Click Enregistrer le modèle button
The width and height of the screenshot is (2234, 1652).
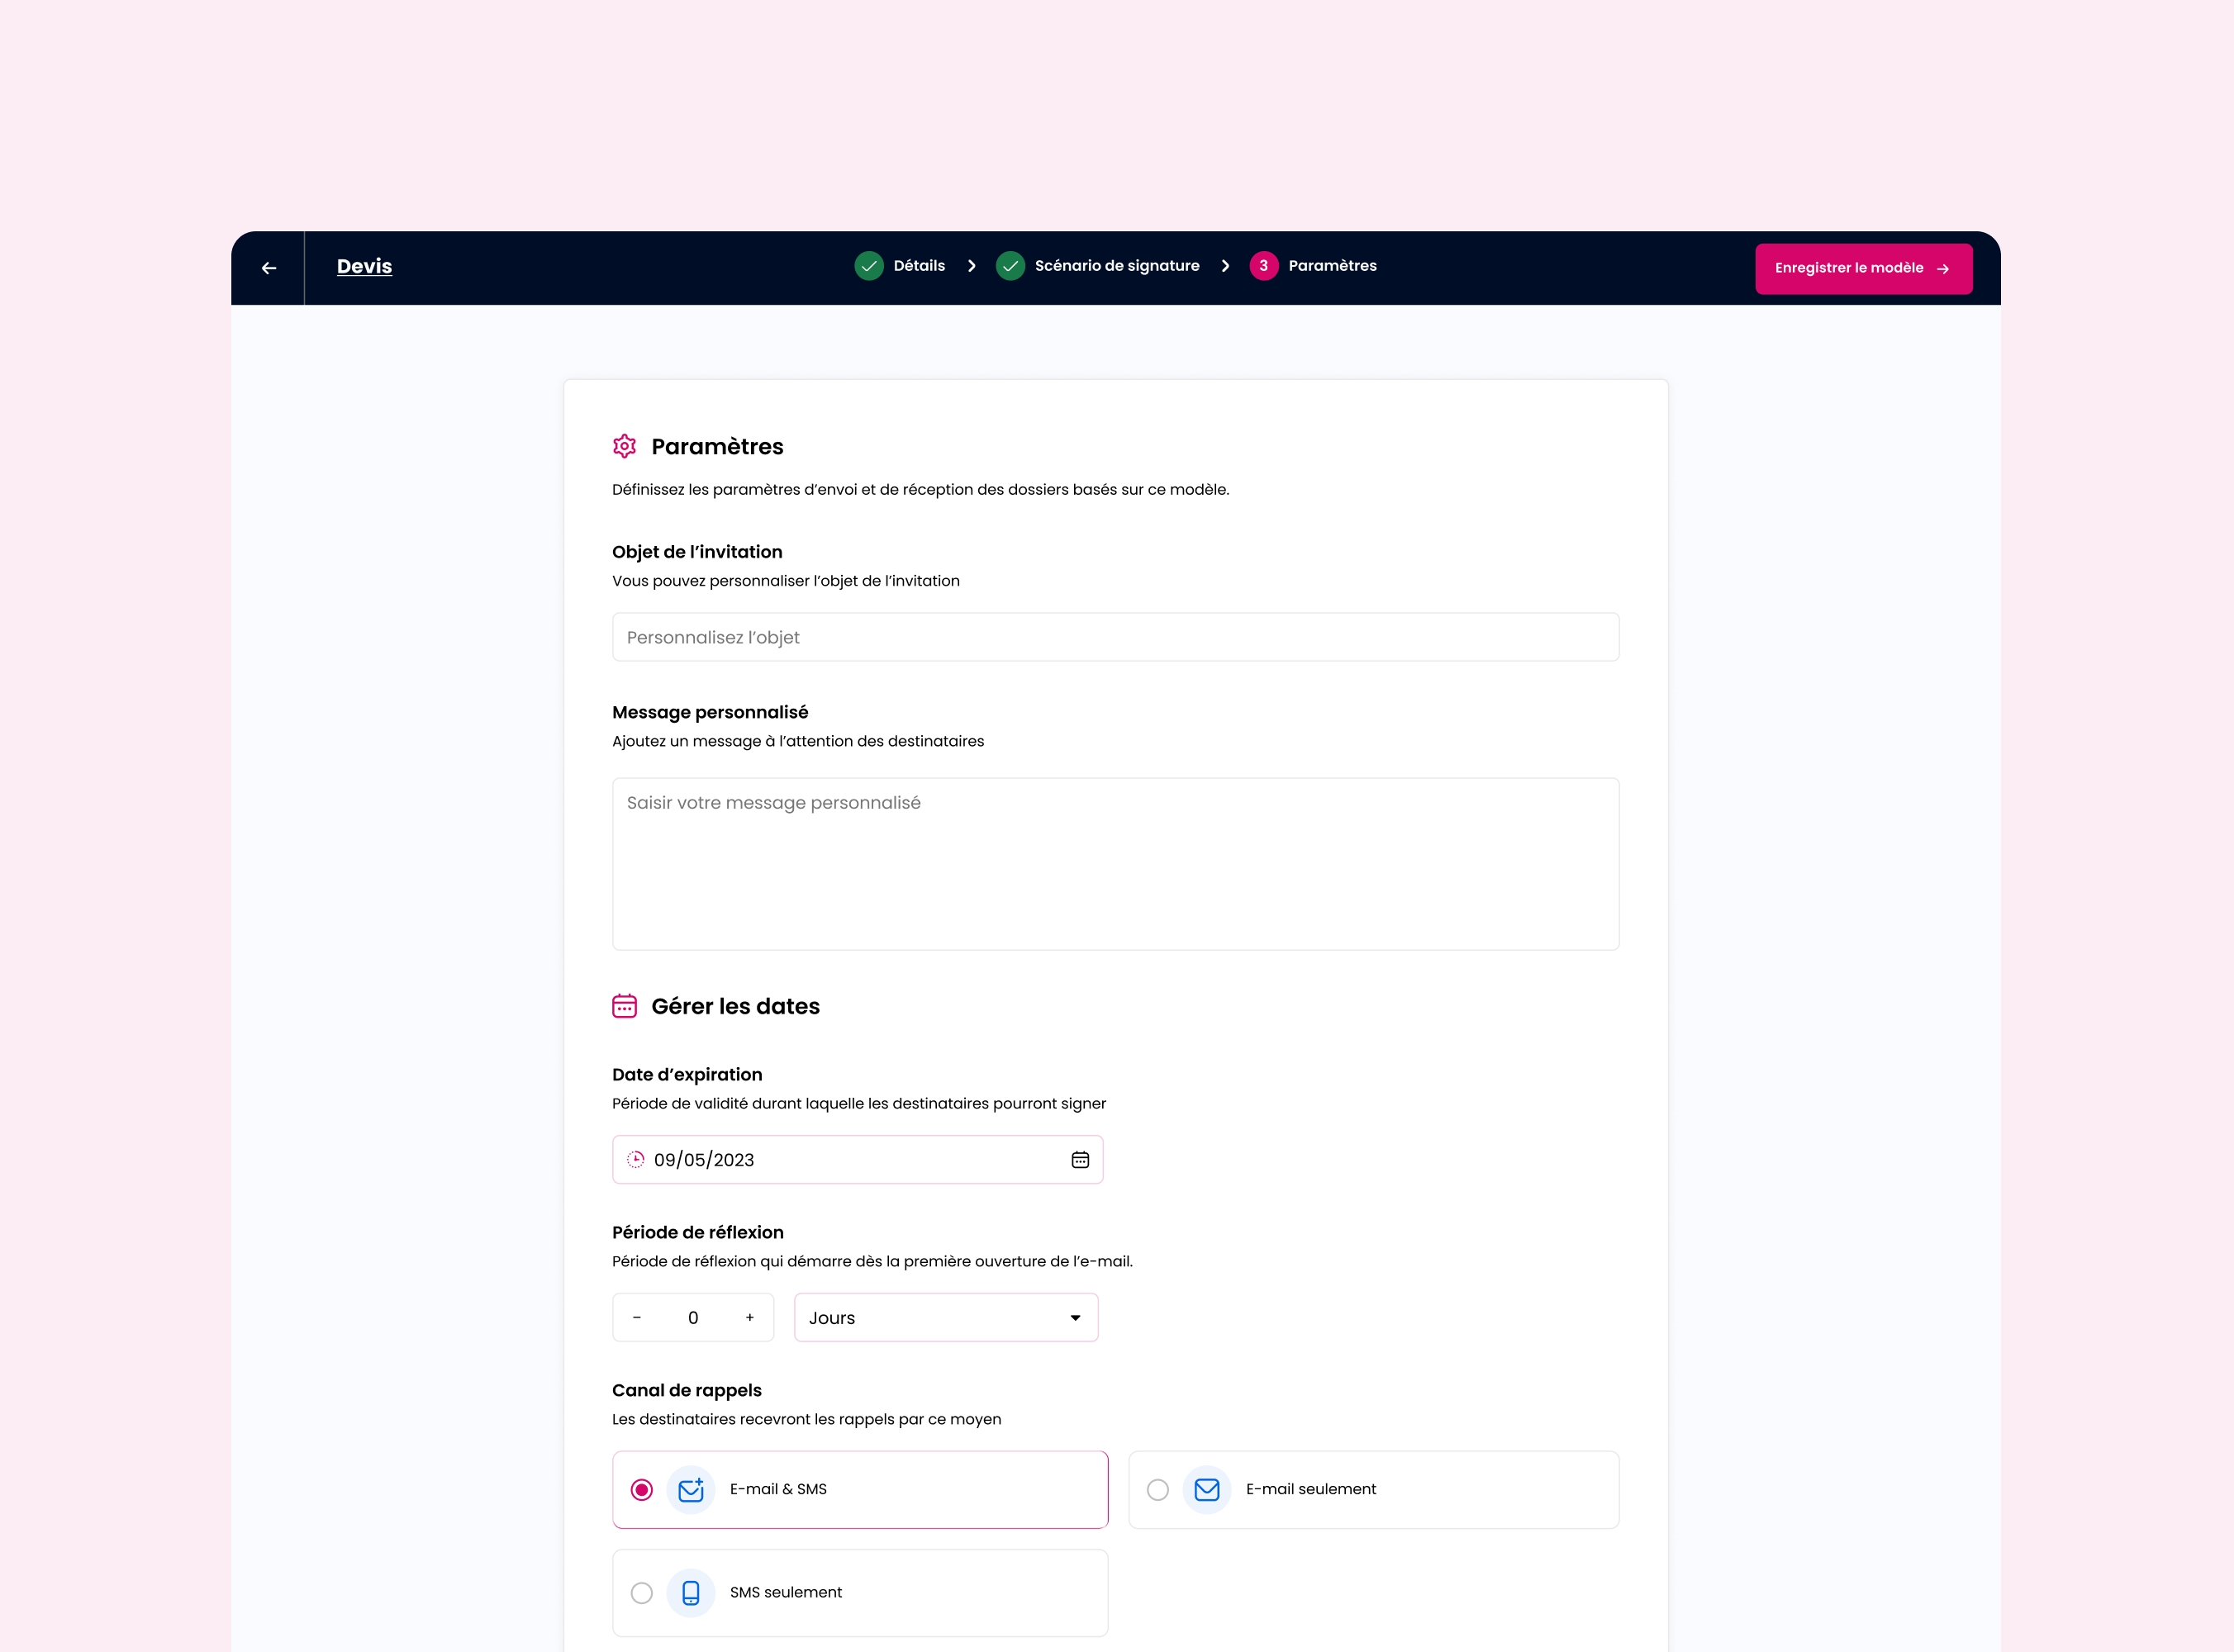(1863, 268)
